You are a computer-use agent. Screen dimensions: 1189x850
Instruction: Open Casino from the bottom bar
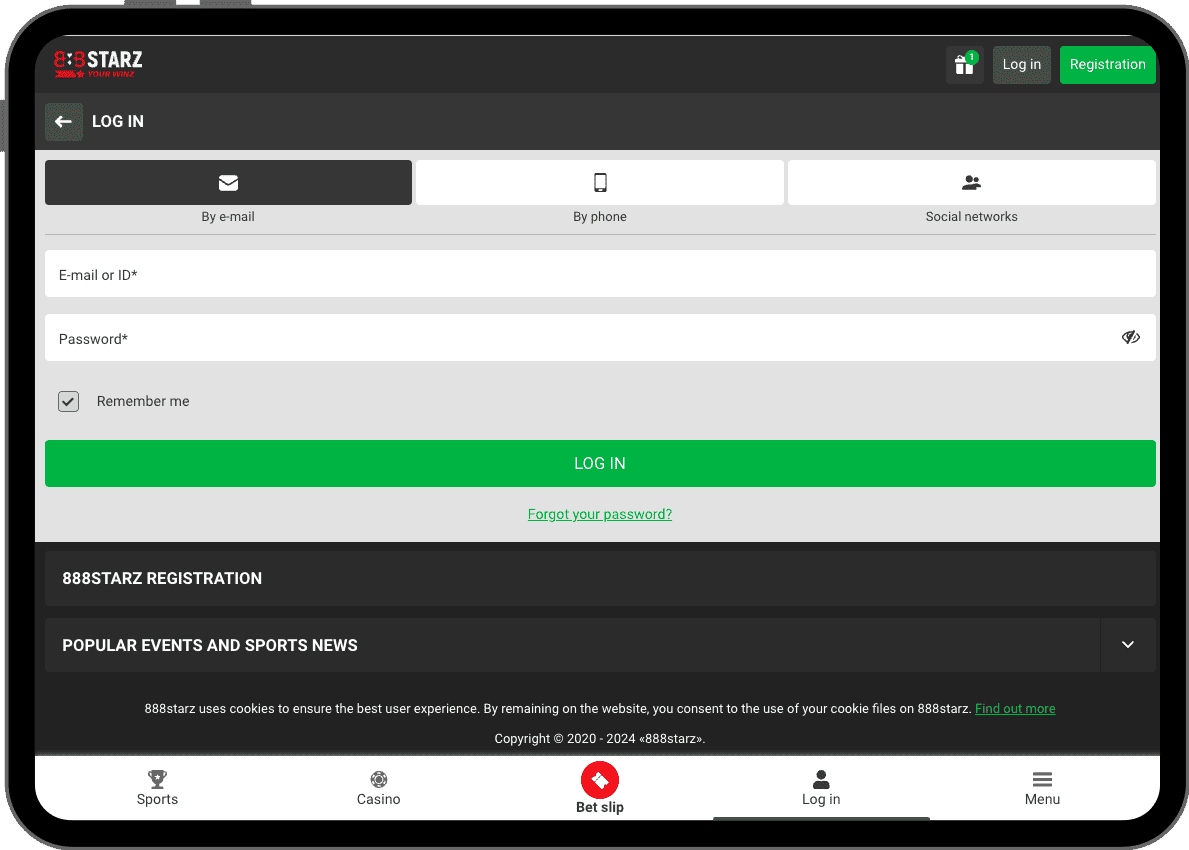tap(378, 788)
